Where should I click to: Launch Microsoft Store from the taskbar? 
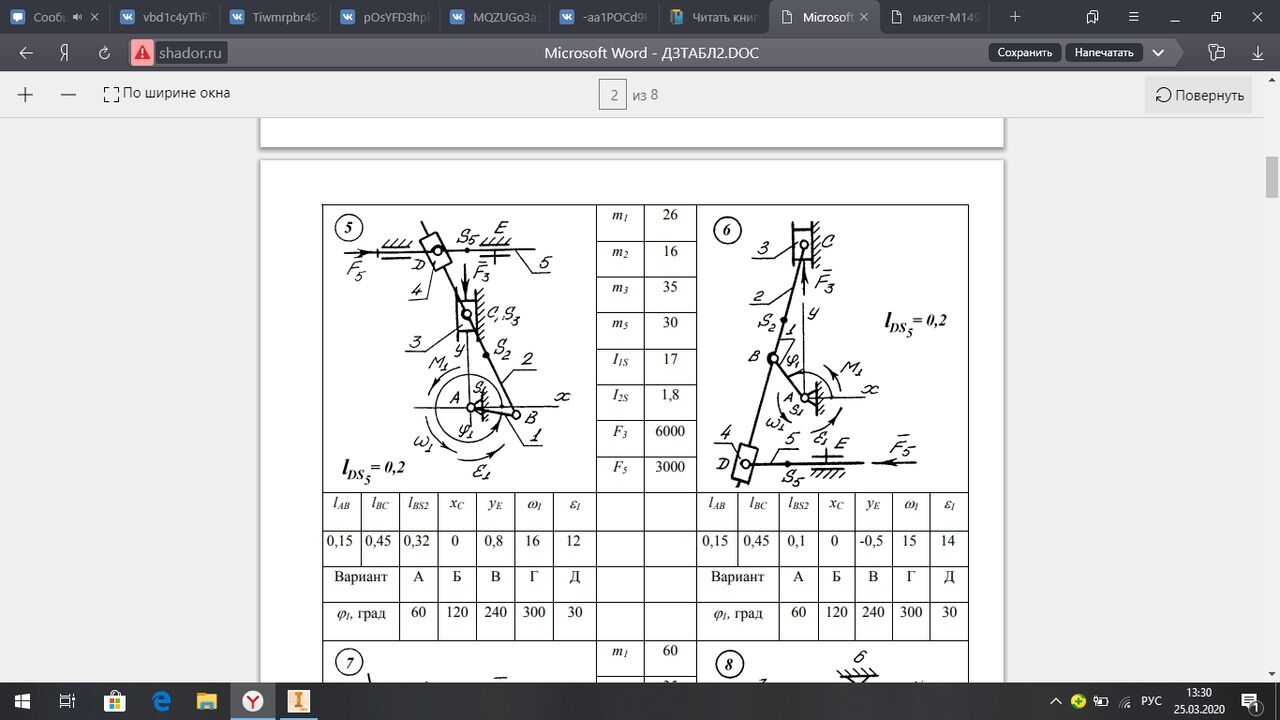pos(114,701)
